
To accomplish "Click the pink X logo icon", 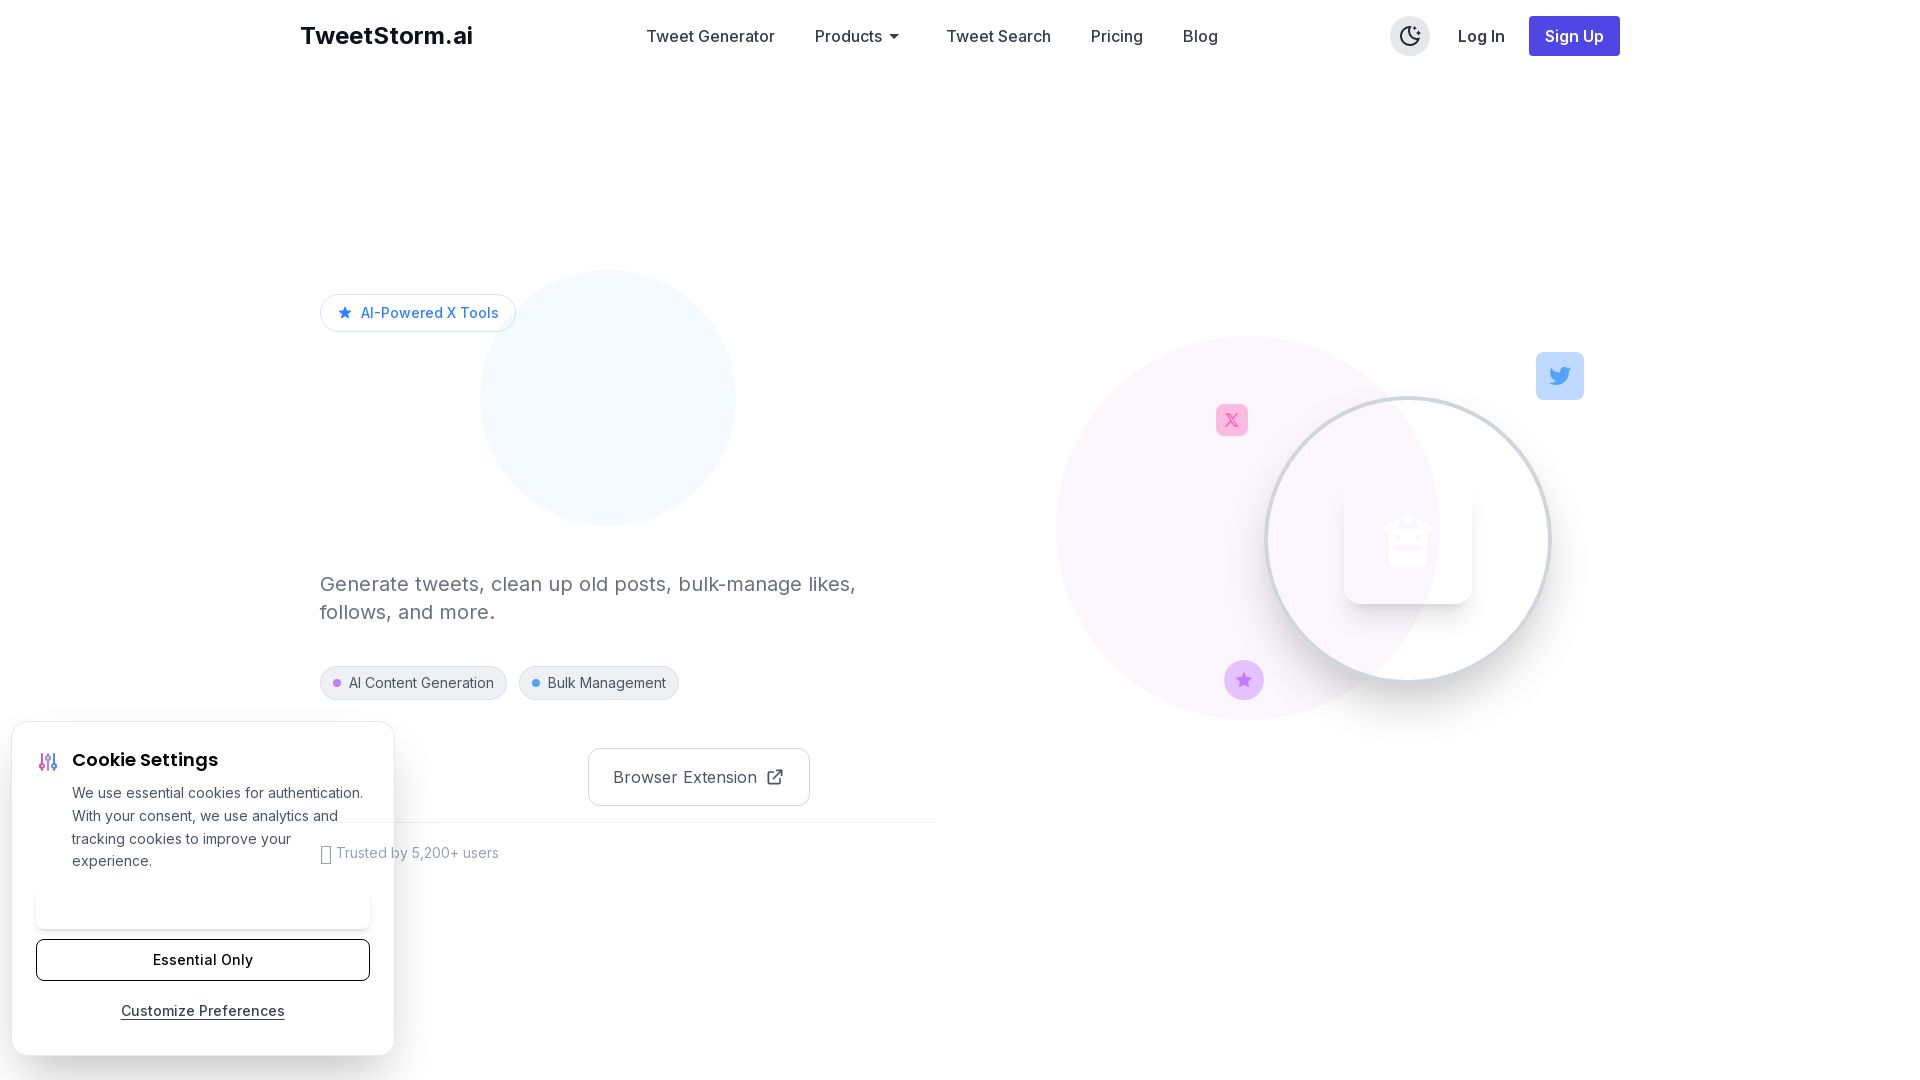I will tap(1231, 420).
